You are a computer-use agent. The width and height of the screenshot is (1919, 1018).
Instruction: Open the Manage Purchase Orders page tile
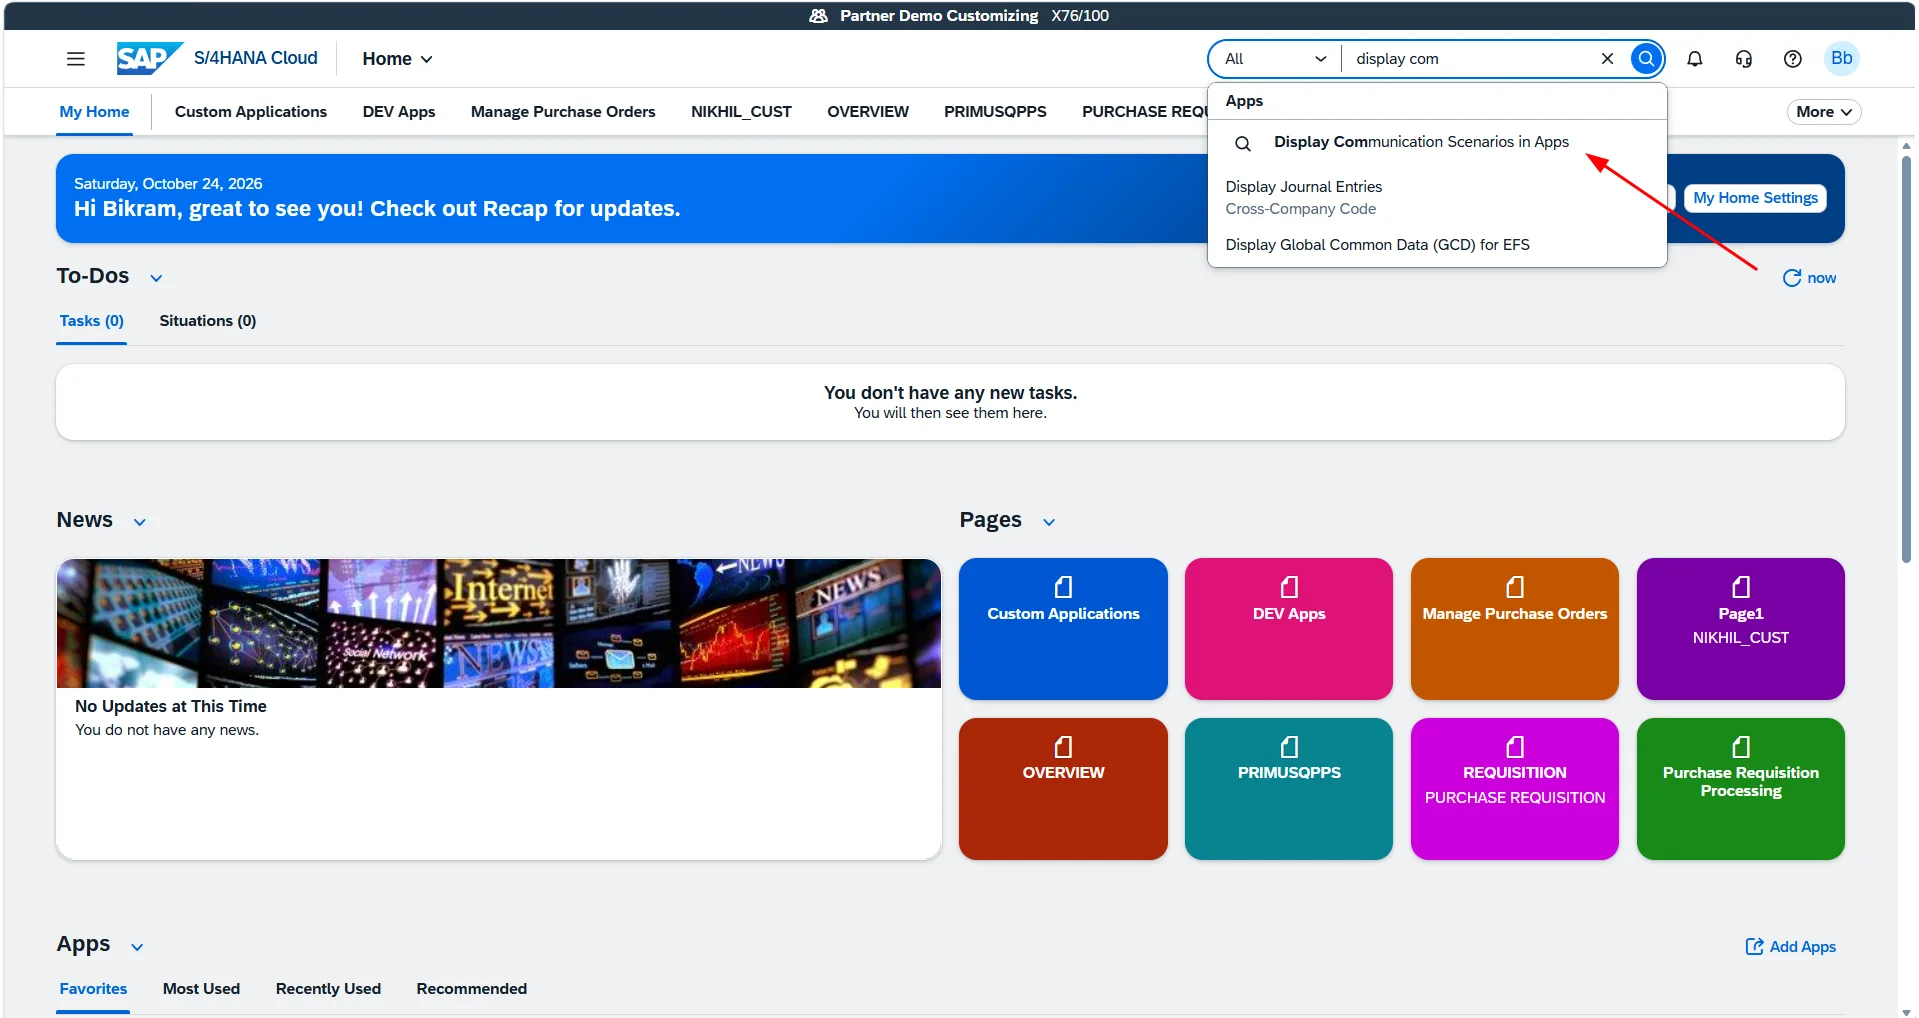click(x=1514, y=629)
